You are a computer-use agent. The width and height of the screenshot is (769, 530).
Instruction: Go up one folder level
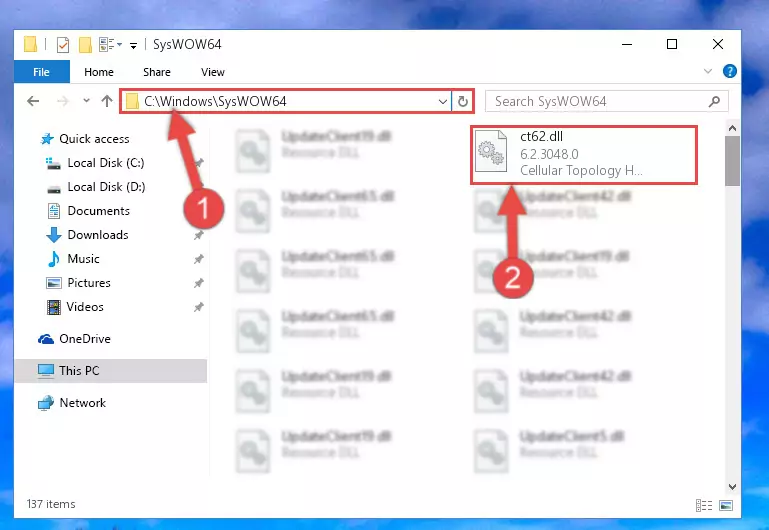(x=107, y=101)
